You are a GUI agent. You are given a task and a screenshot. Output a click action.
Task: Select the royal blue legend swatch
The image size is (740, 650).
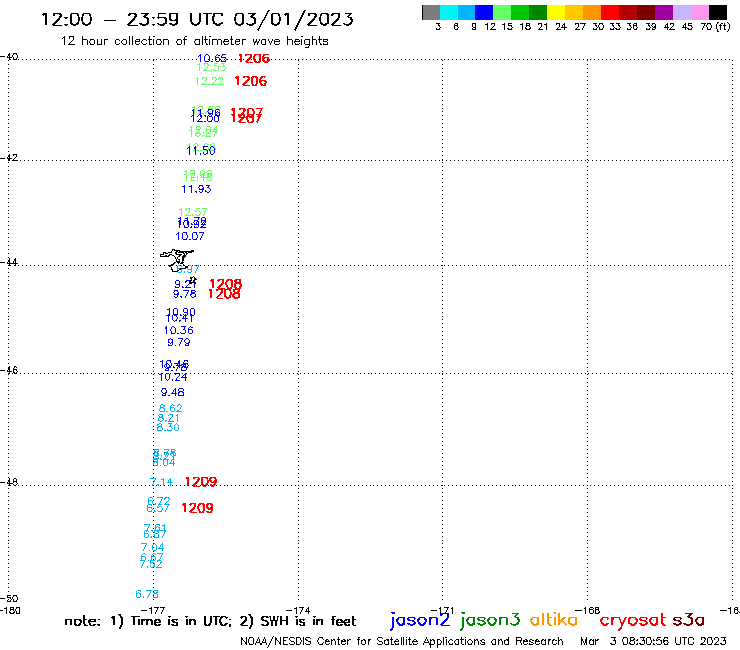tap(484, 12)
